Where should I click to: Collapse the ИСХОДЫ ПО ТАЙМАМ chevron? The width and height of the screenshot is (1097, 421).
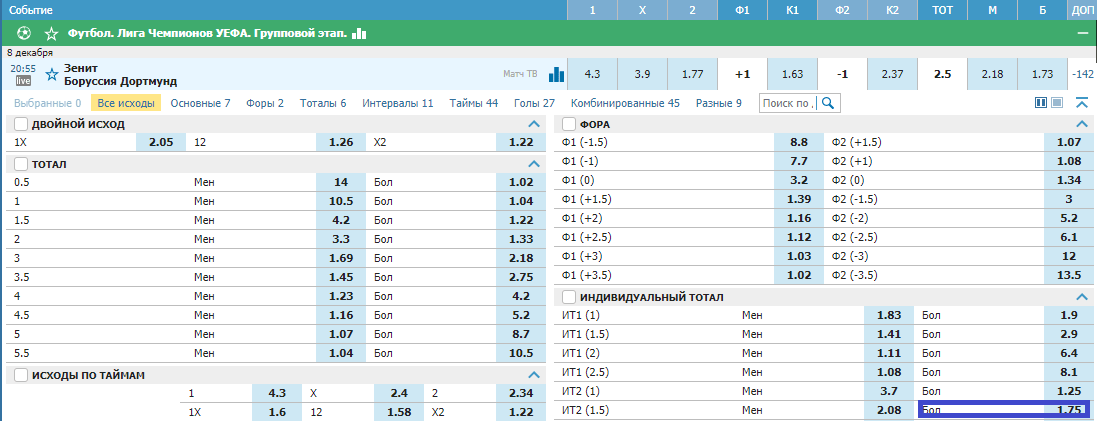[x=534, y=375]
